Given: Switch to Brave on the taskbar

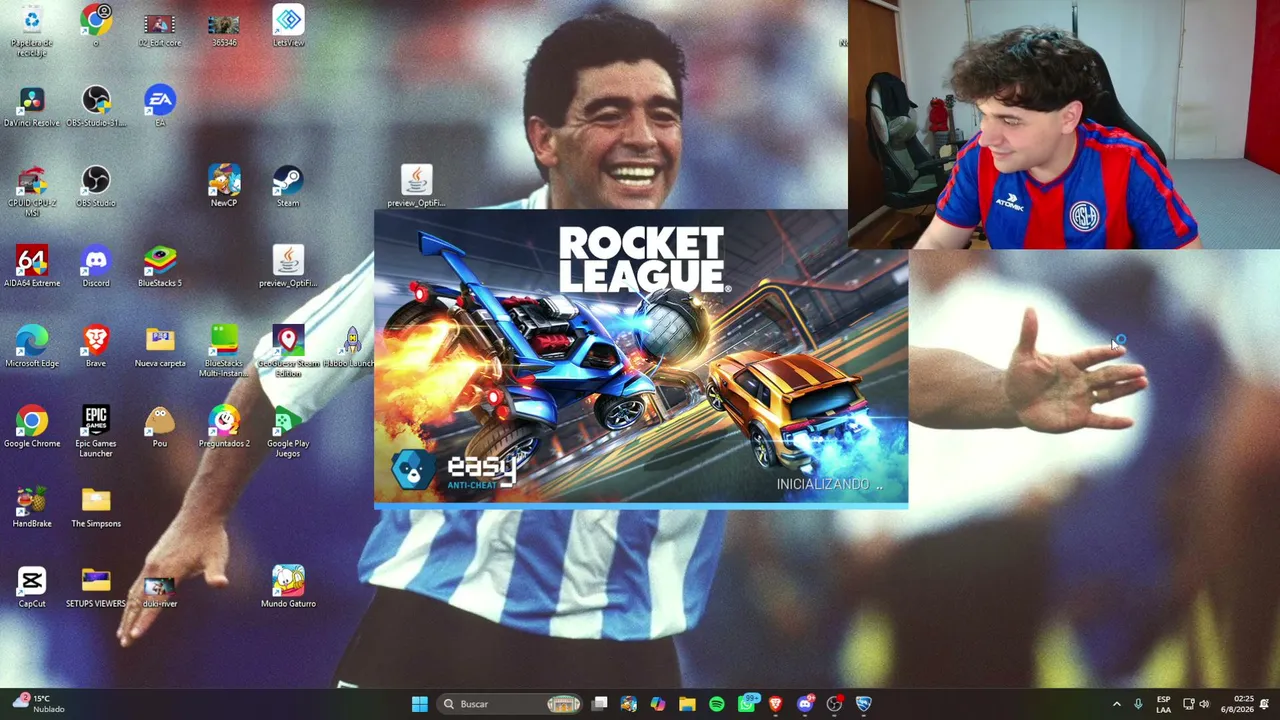Looking at the screenshot, I should coord(775,704).
